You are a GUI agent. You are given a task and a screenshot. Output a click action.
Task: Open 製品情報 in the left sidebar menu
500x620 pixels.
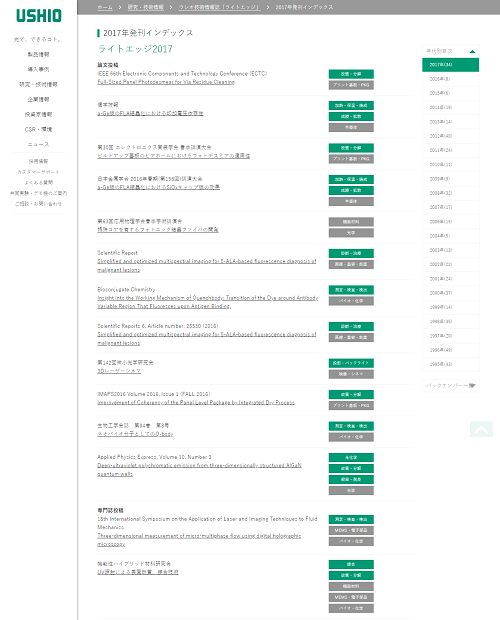[38, 55]
